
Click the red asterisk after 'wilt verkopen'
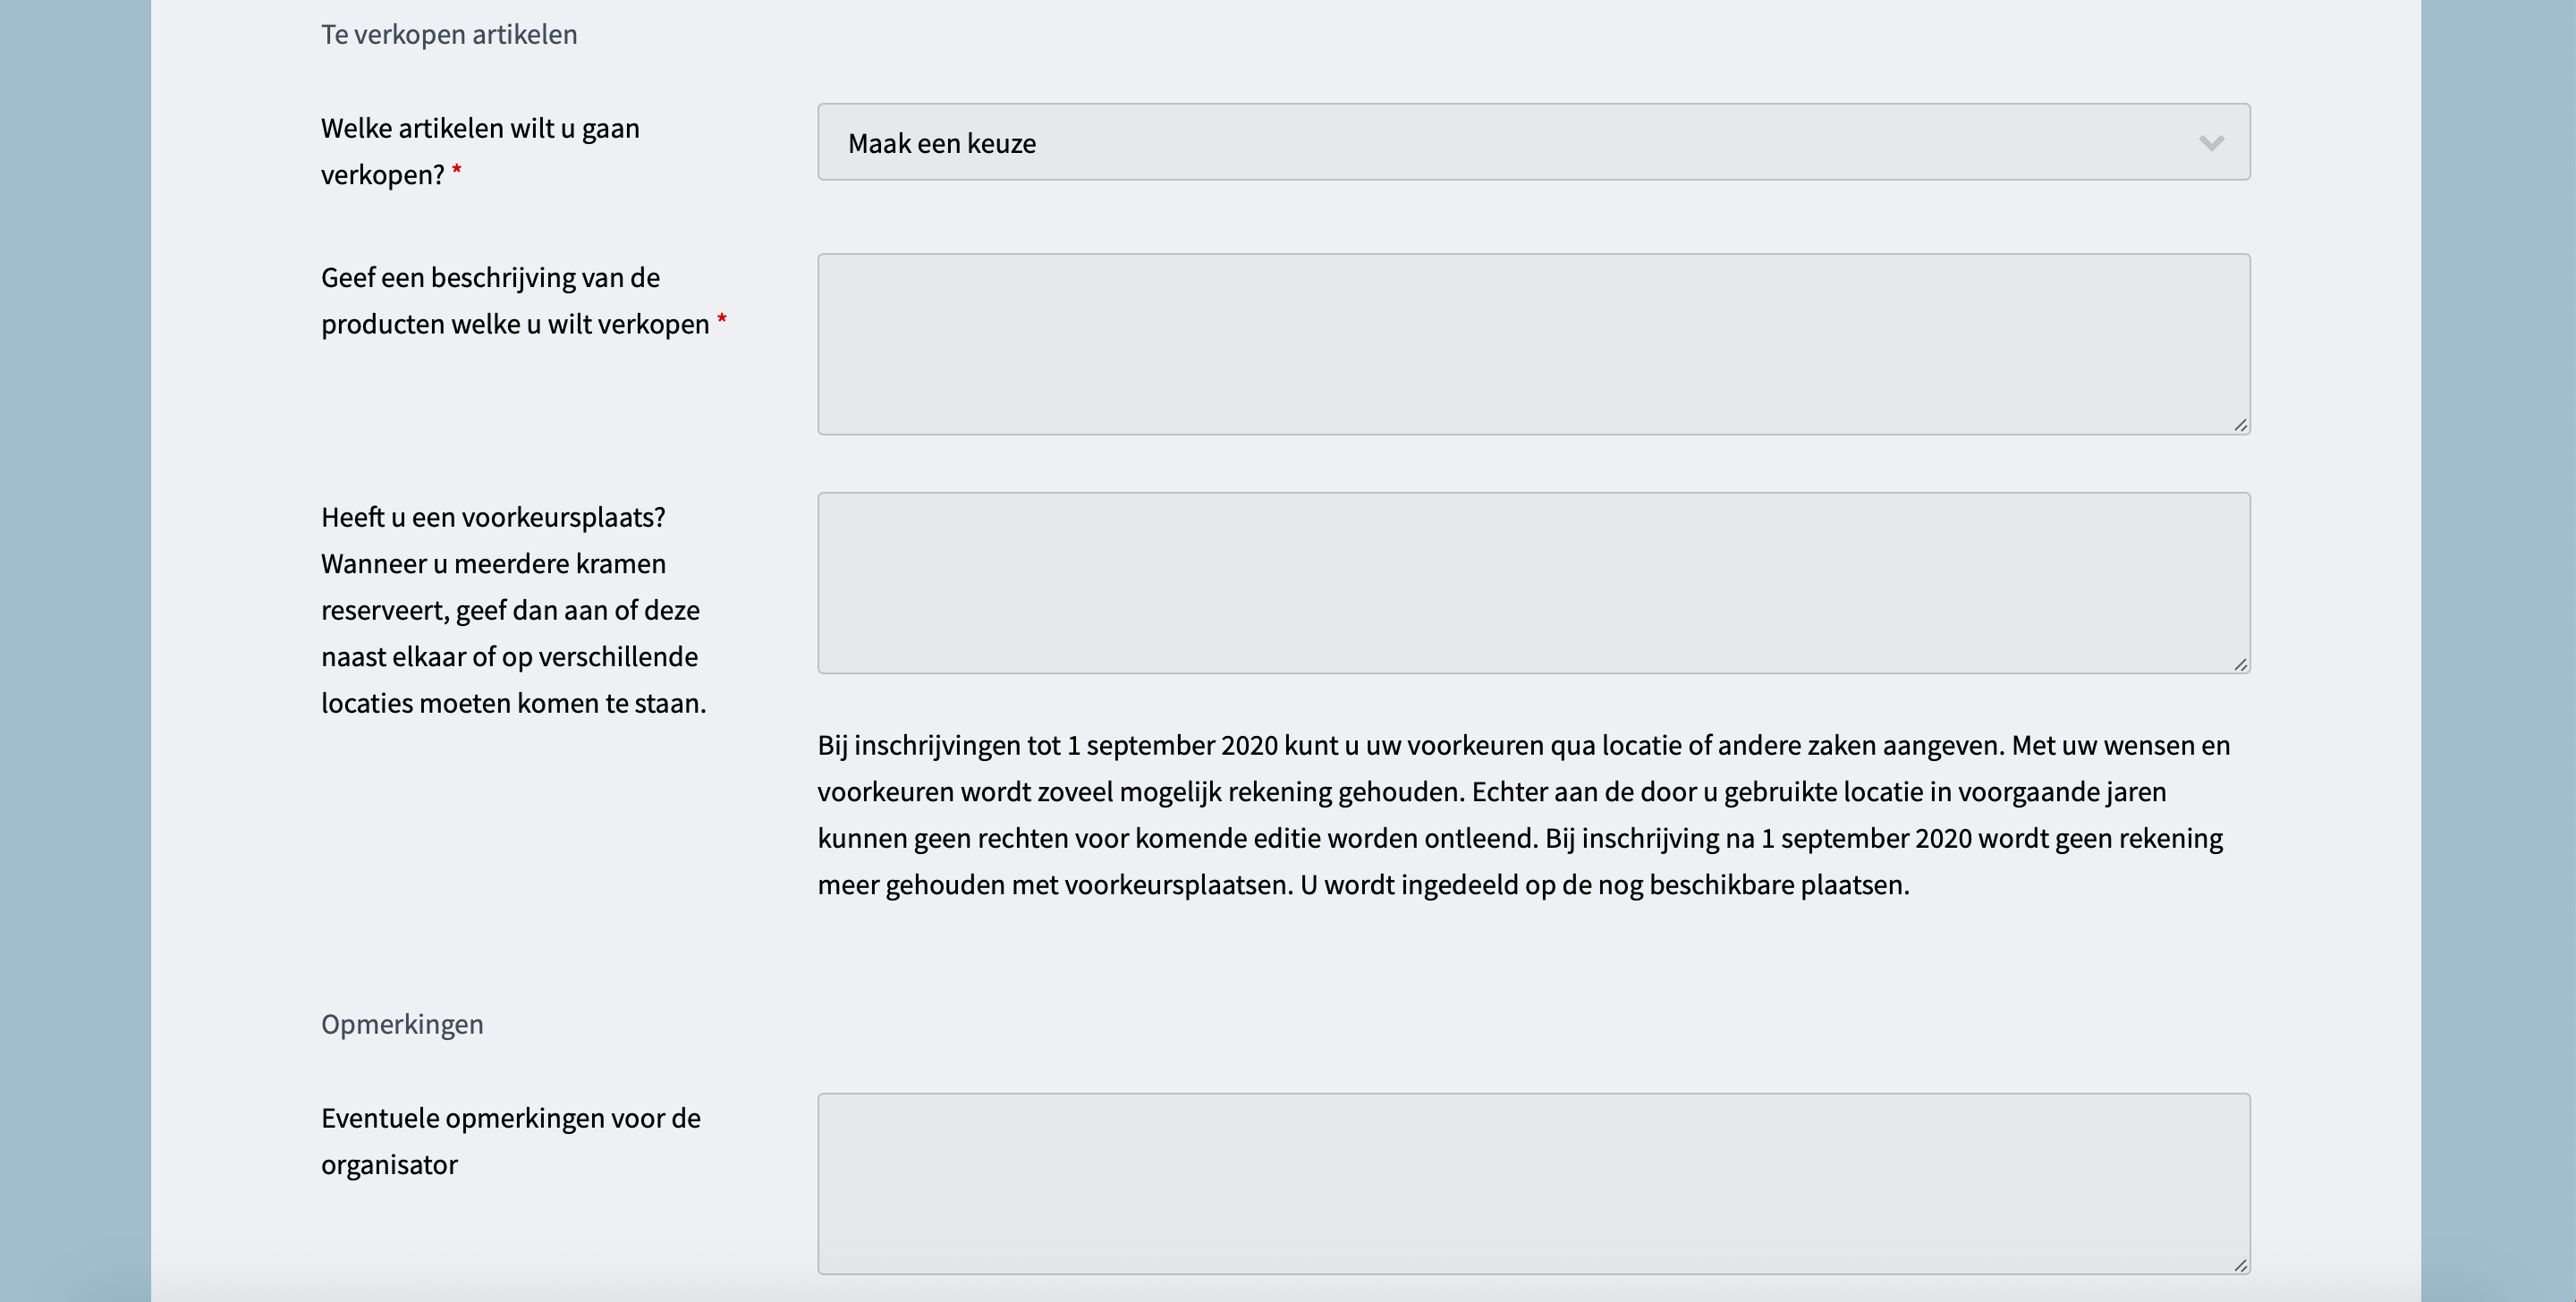[722, 321]
